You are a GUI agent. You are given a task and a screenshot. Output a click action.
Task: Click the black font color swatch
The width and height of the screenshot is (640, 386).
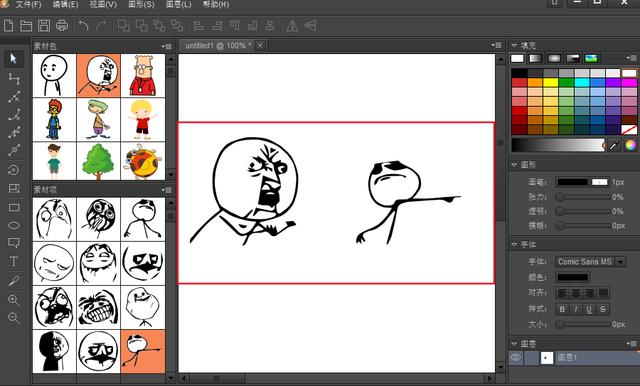(x=573, y=277)
